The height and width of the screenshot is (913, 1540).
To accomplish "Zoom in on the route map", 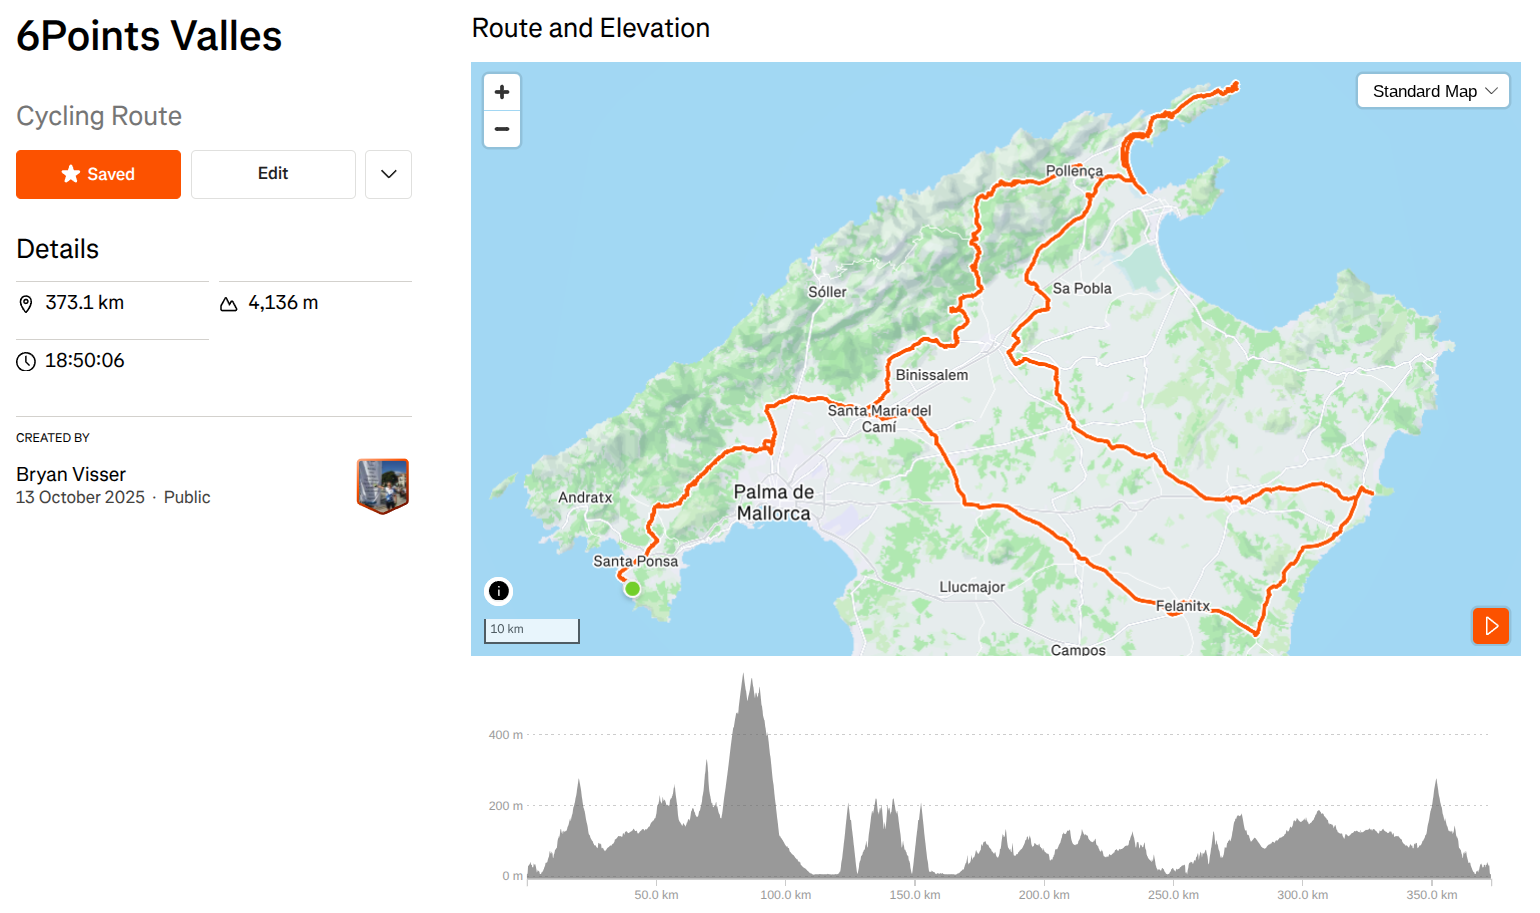I will click(x=502, y=92).
